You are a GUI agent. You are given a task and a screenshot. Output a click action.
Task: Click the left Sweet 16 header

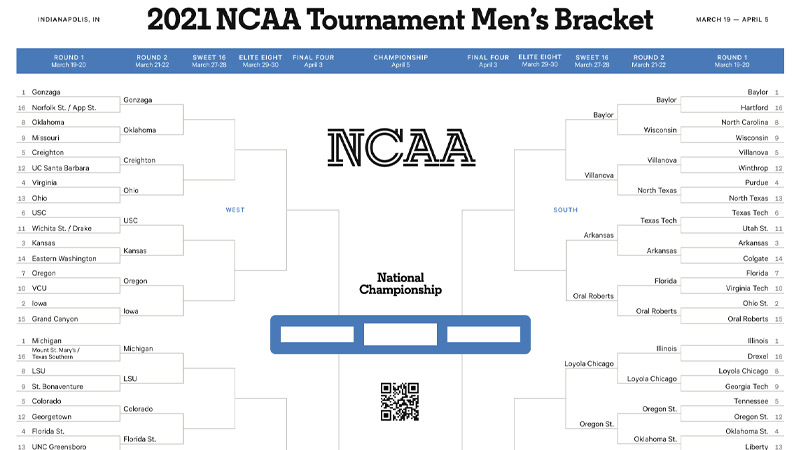click(209, 61)
